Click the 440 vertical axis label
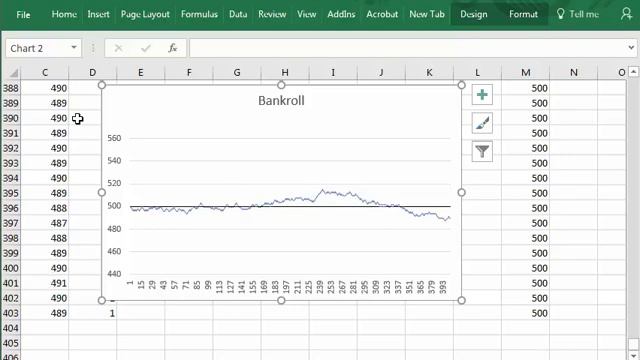 (114, 274)
